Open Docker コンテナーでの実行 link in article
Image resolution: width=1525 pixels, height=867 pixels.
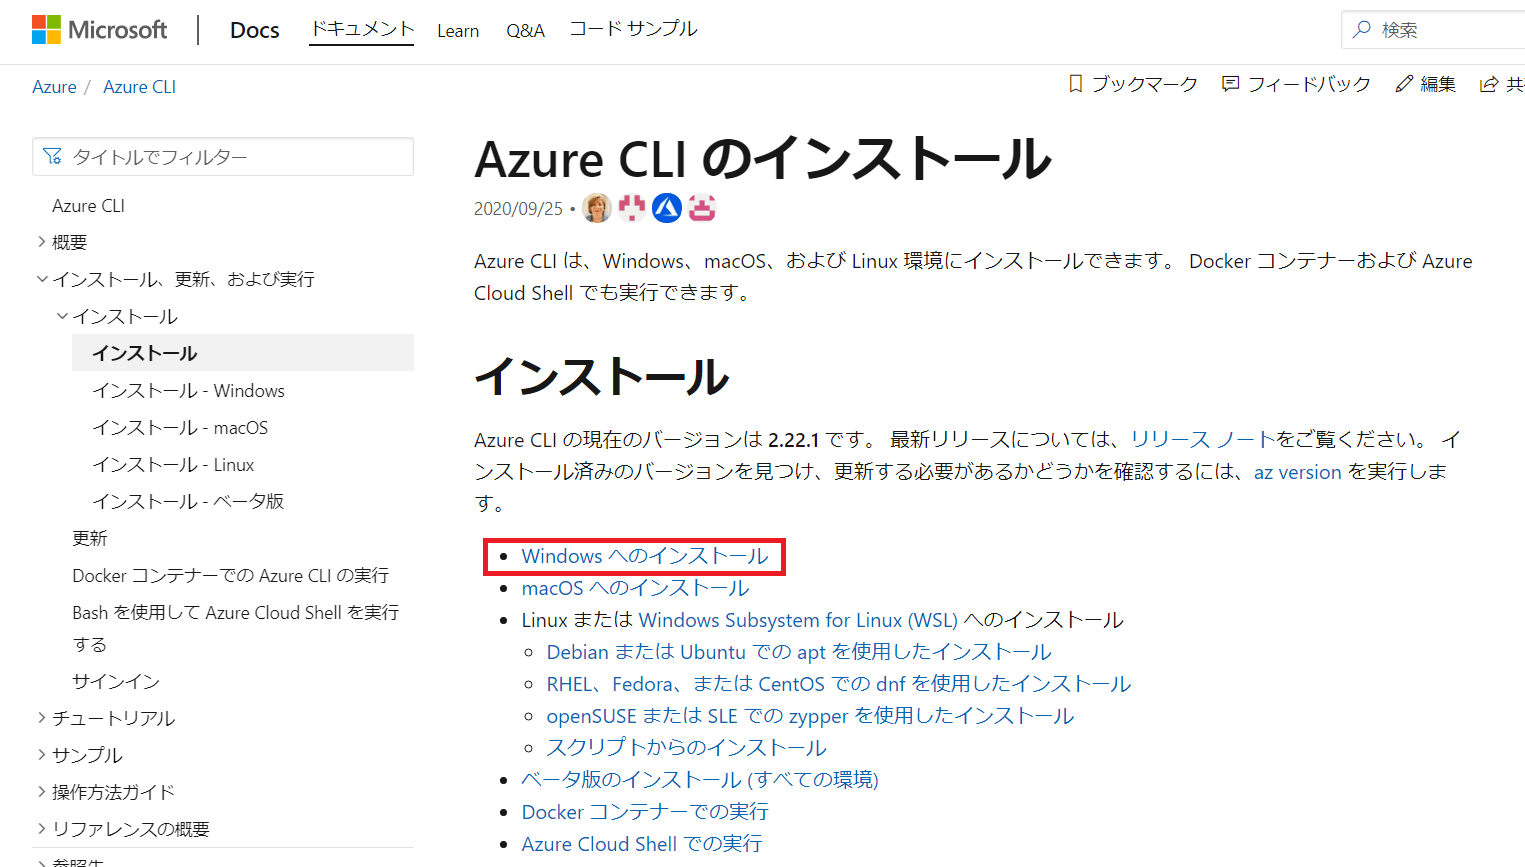[645, 812]
